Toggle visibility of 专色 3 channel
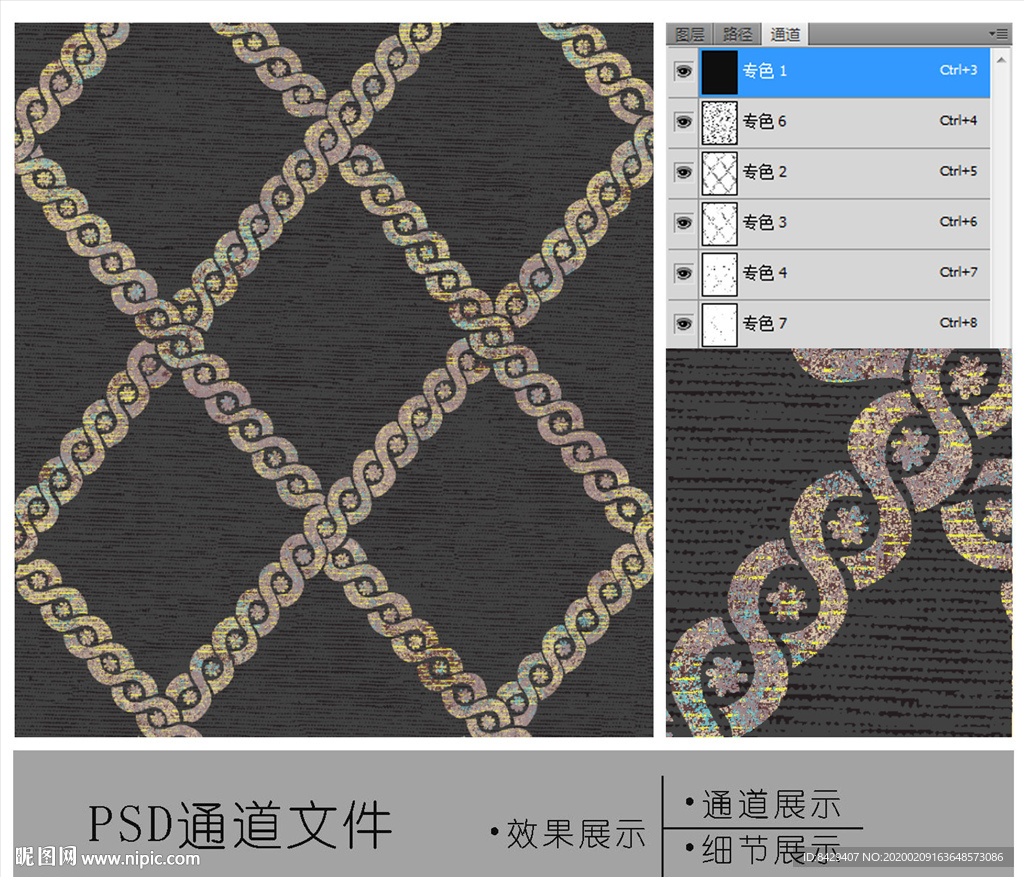1024x877 pixels. click(x=683, y=223)
